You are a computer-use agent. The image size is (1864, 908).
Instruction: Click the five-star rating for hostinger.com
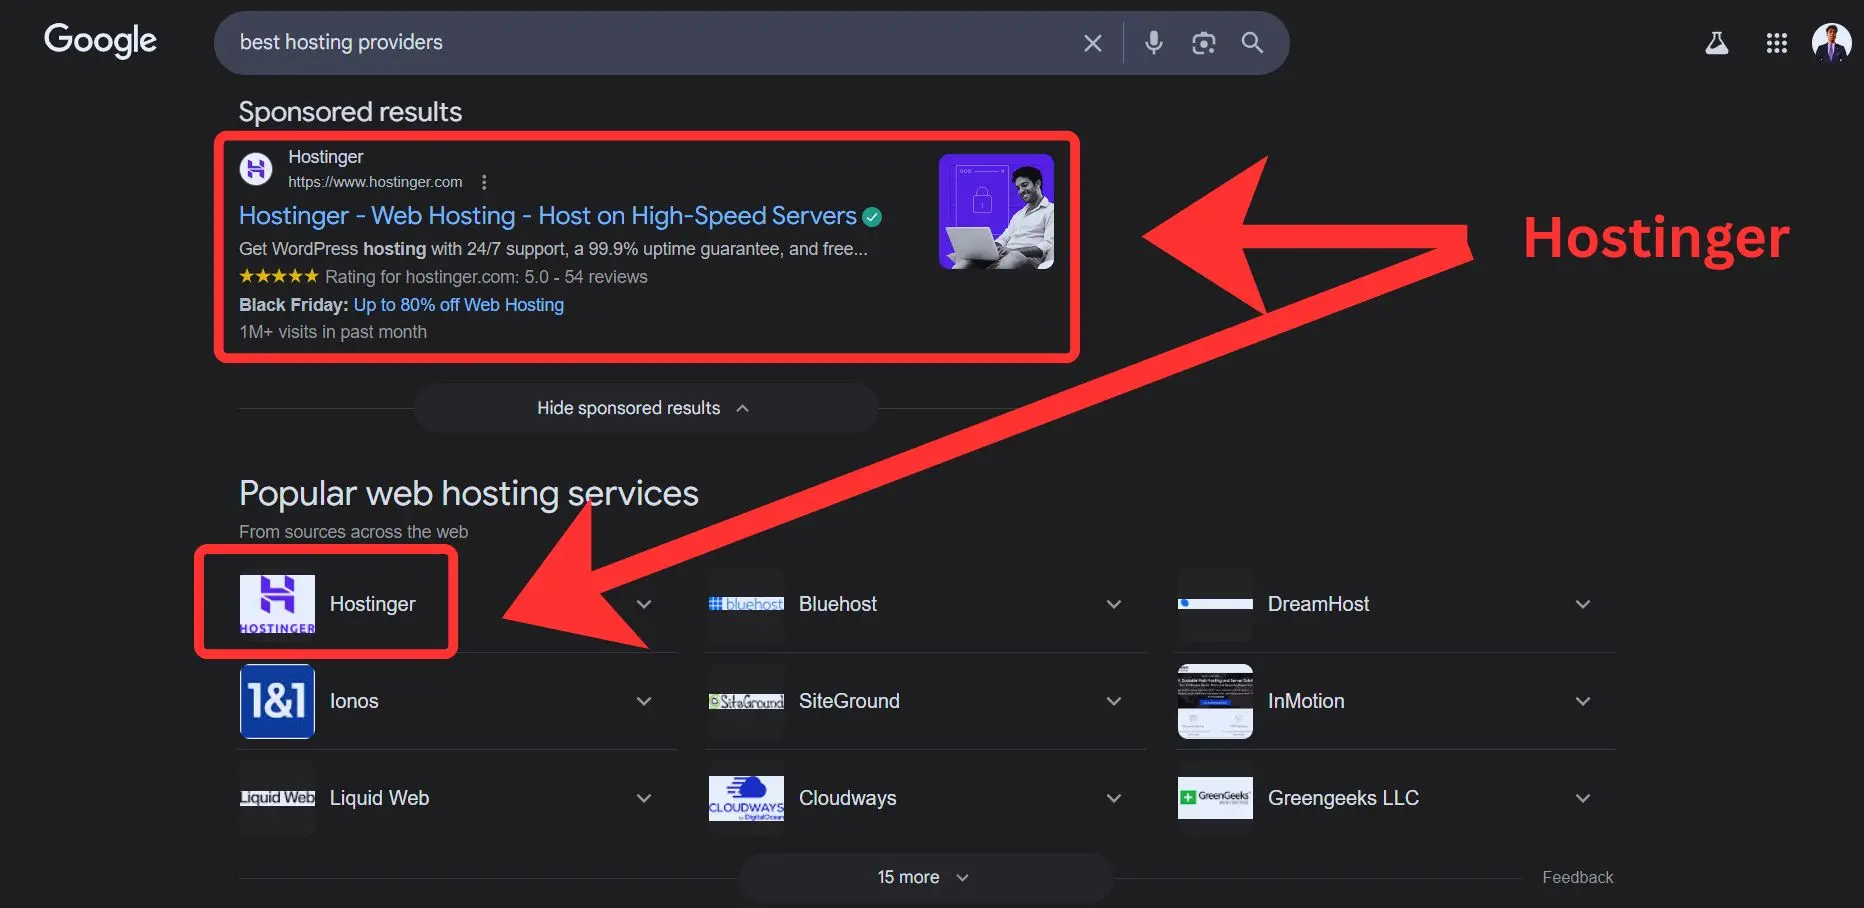279,276
